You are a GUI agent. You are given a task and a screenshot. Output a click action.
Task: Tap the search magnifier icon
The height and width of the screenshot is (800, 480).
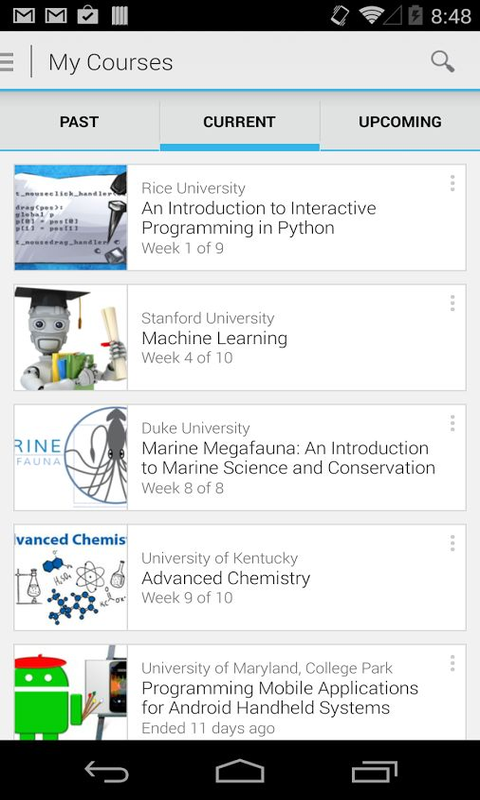click(442, 62)
